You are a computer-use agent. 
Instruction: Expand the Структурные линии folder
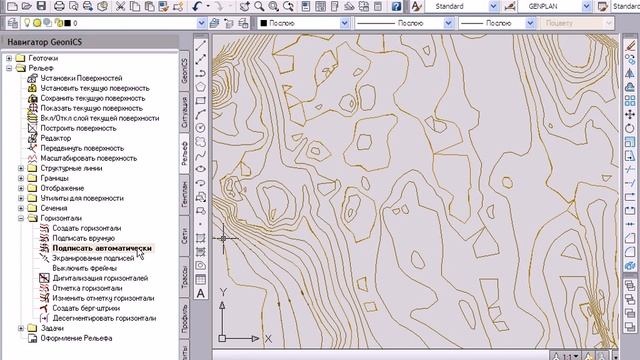21,168
